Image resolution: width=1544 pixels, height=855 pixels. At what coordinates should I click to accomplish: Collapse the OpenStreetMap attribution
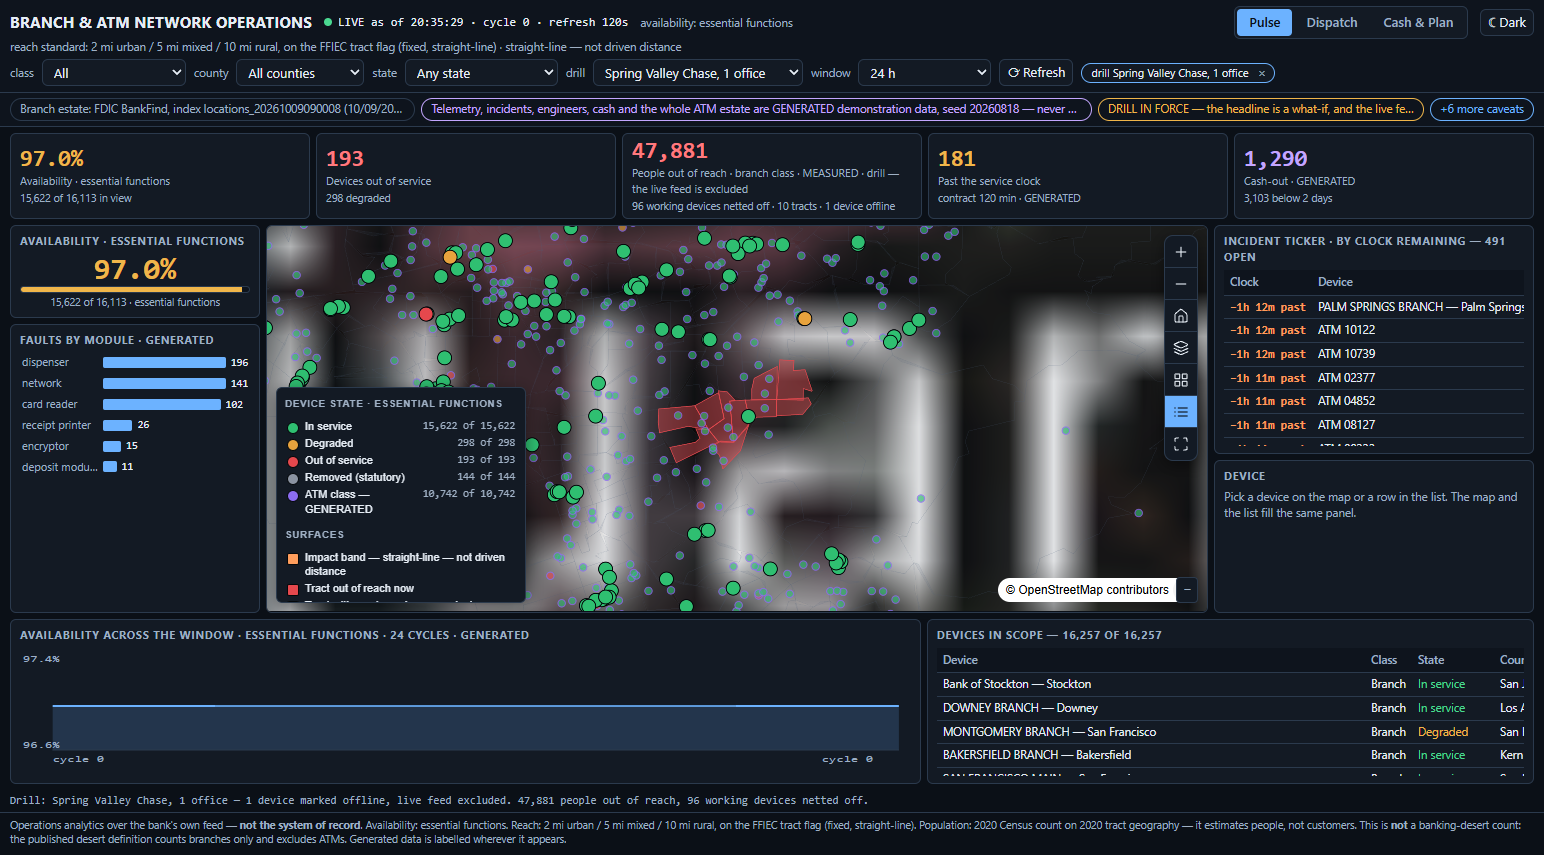[x=1187, y=590]
